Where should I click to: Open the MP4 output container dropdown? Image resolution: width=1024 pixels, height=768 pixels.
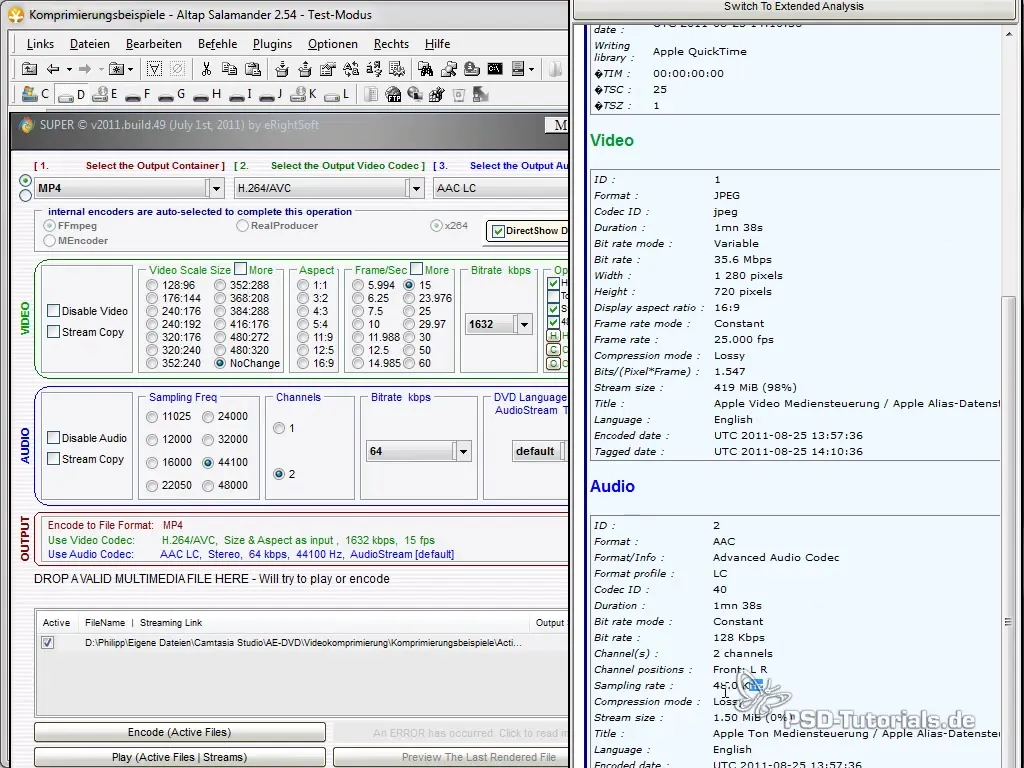tap(216, 188)
